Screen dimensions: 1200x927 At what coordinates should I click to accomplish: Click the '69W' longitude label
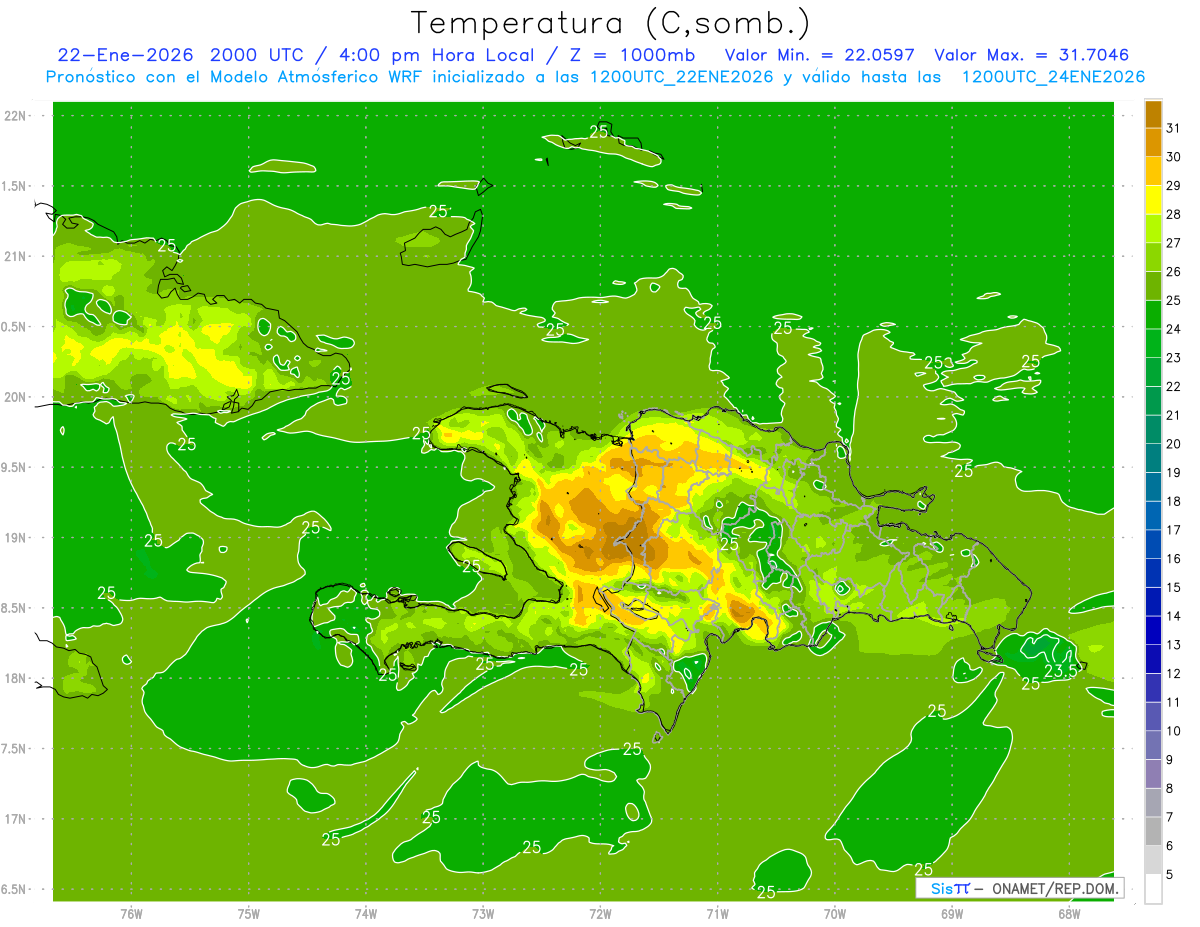(x=952, y=914)
